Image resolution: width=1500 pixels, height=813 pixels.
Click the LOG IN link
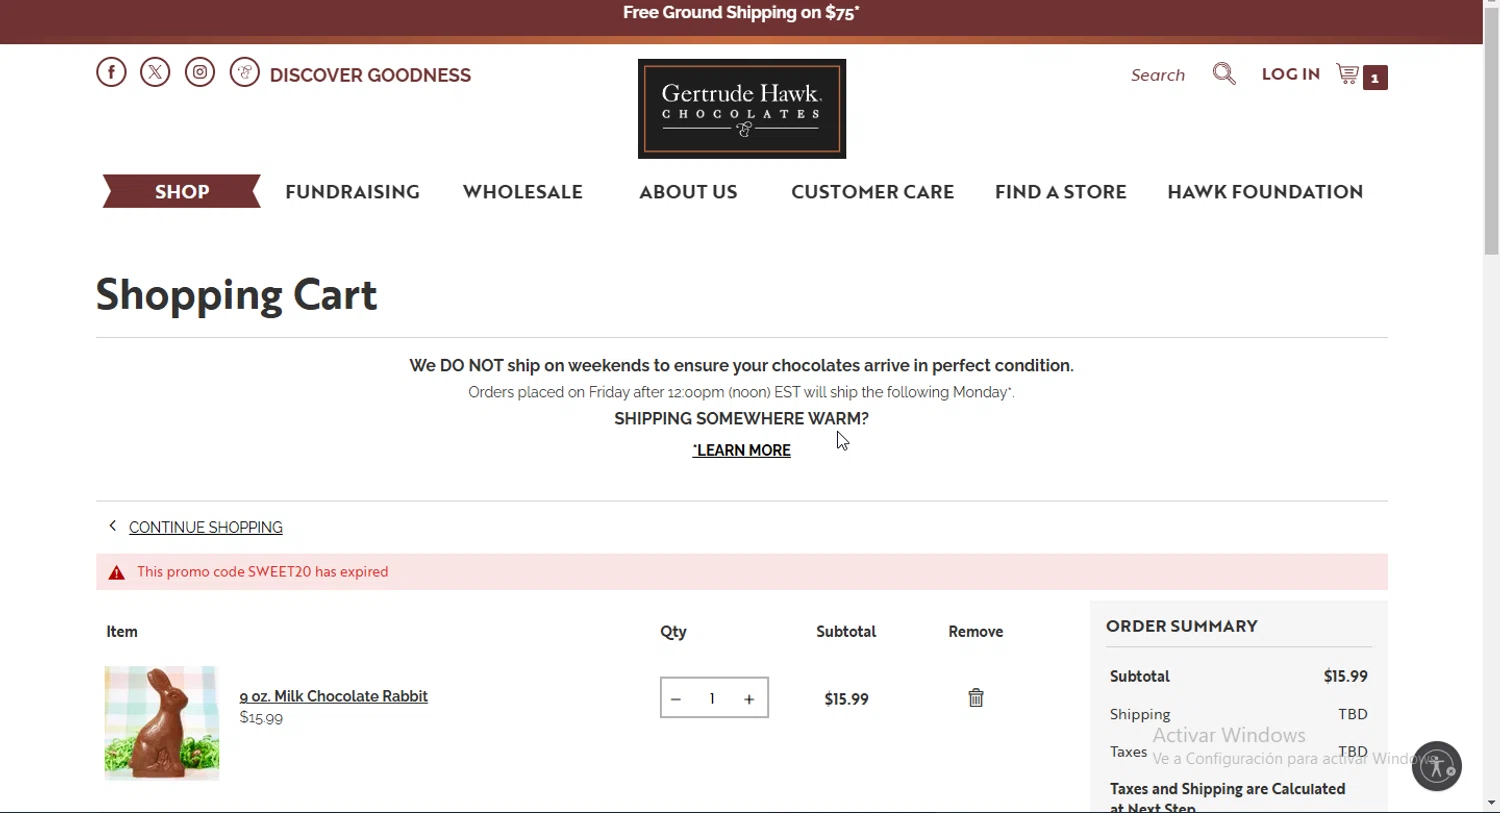pyautogui.click(x=1291, y=74)
